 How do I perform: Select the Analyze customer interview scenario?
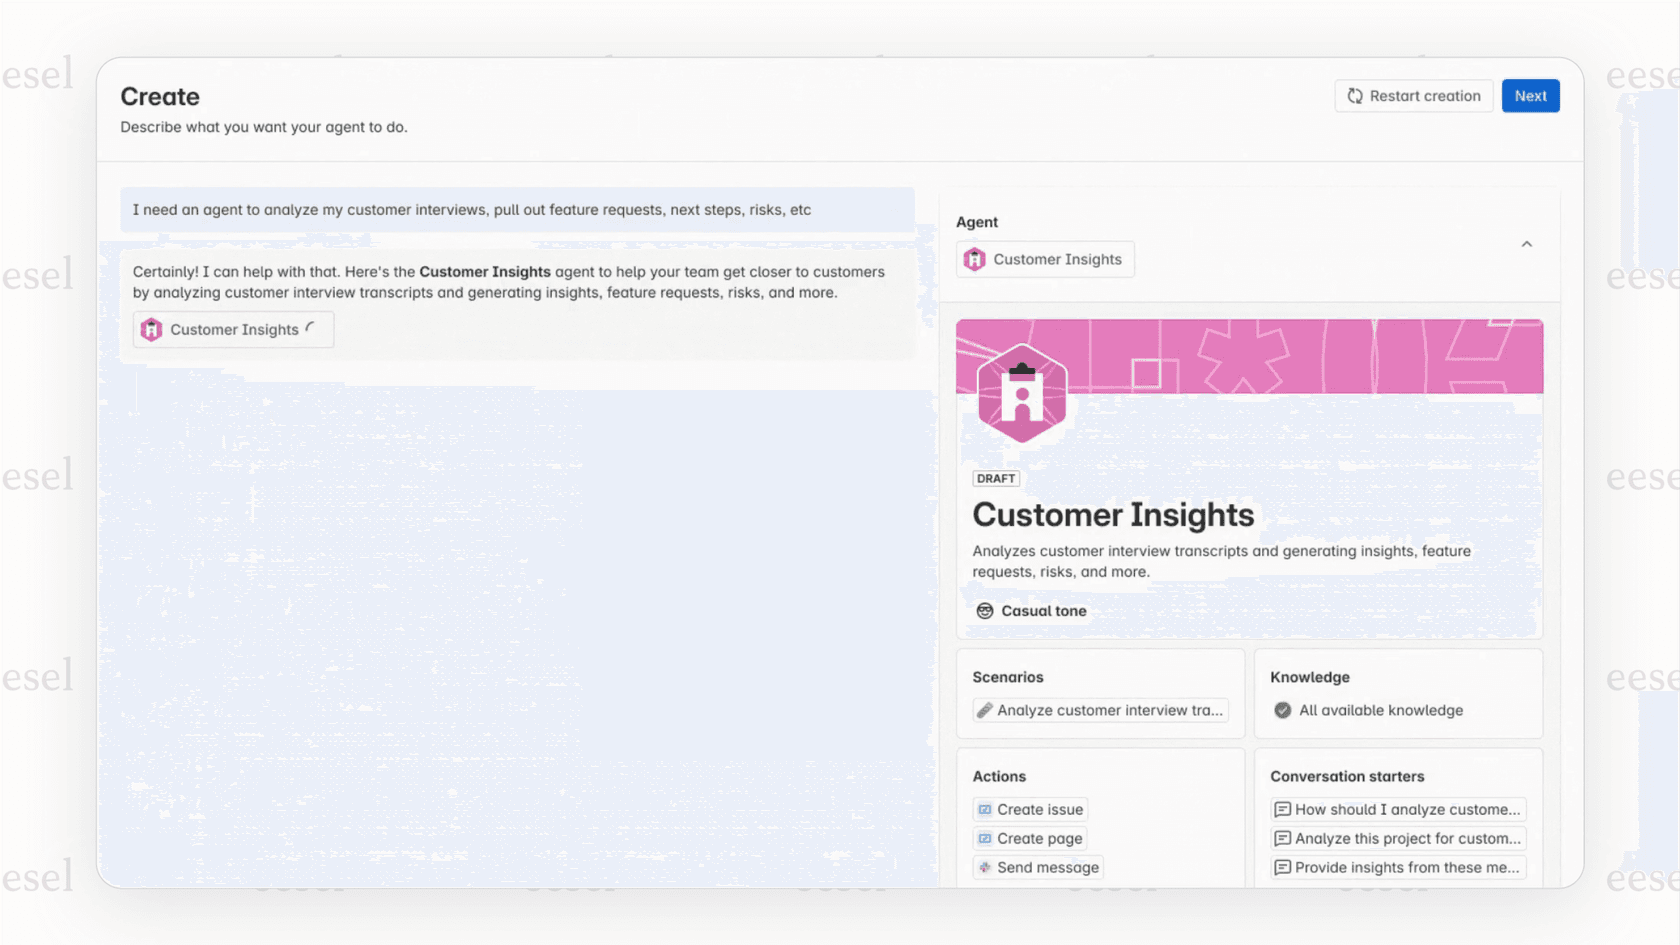pos(1109,710)
